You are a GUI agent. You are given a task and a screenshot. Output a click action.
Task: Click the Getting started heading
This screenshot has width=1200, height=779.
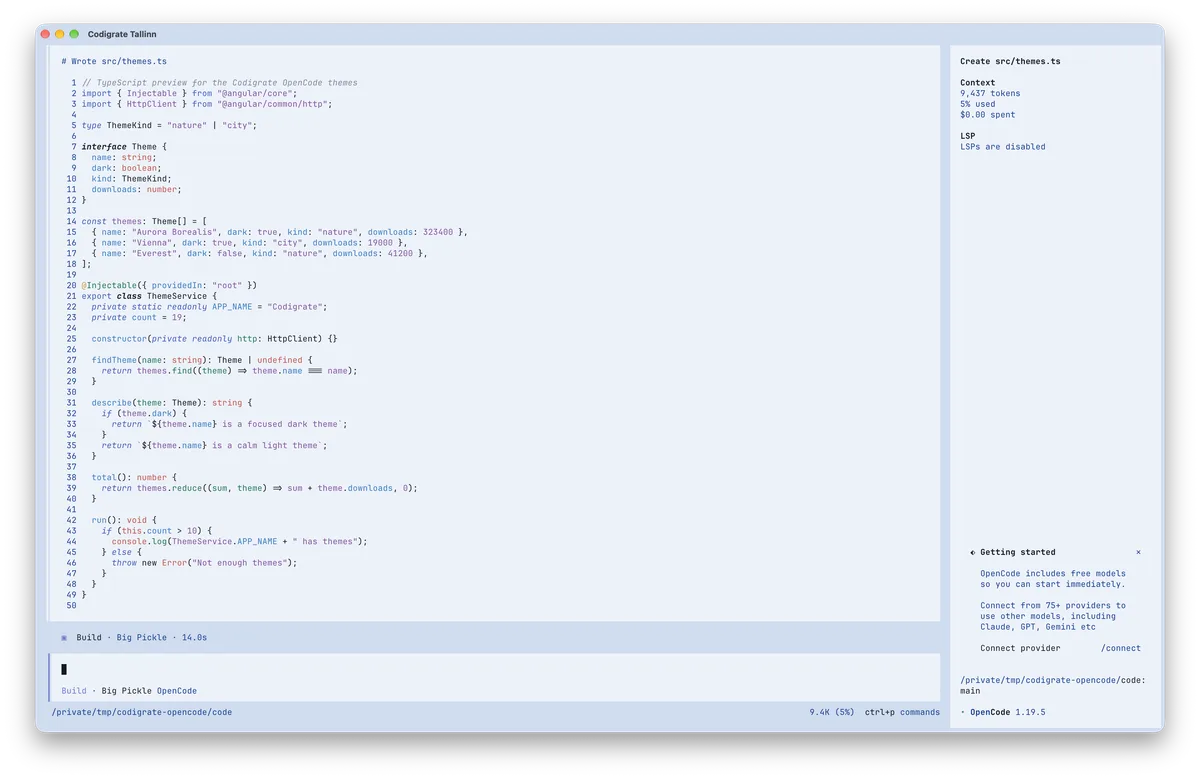1017,552
